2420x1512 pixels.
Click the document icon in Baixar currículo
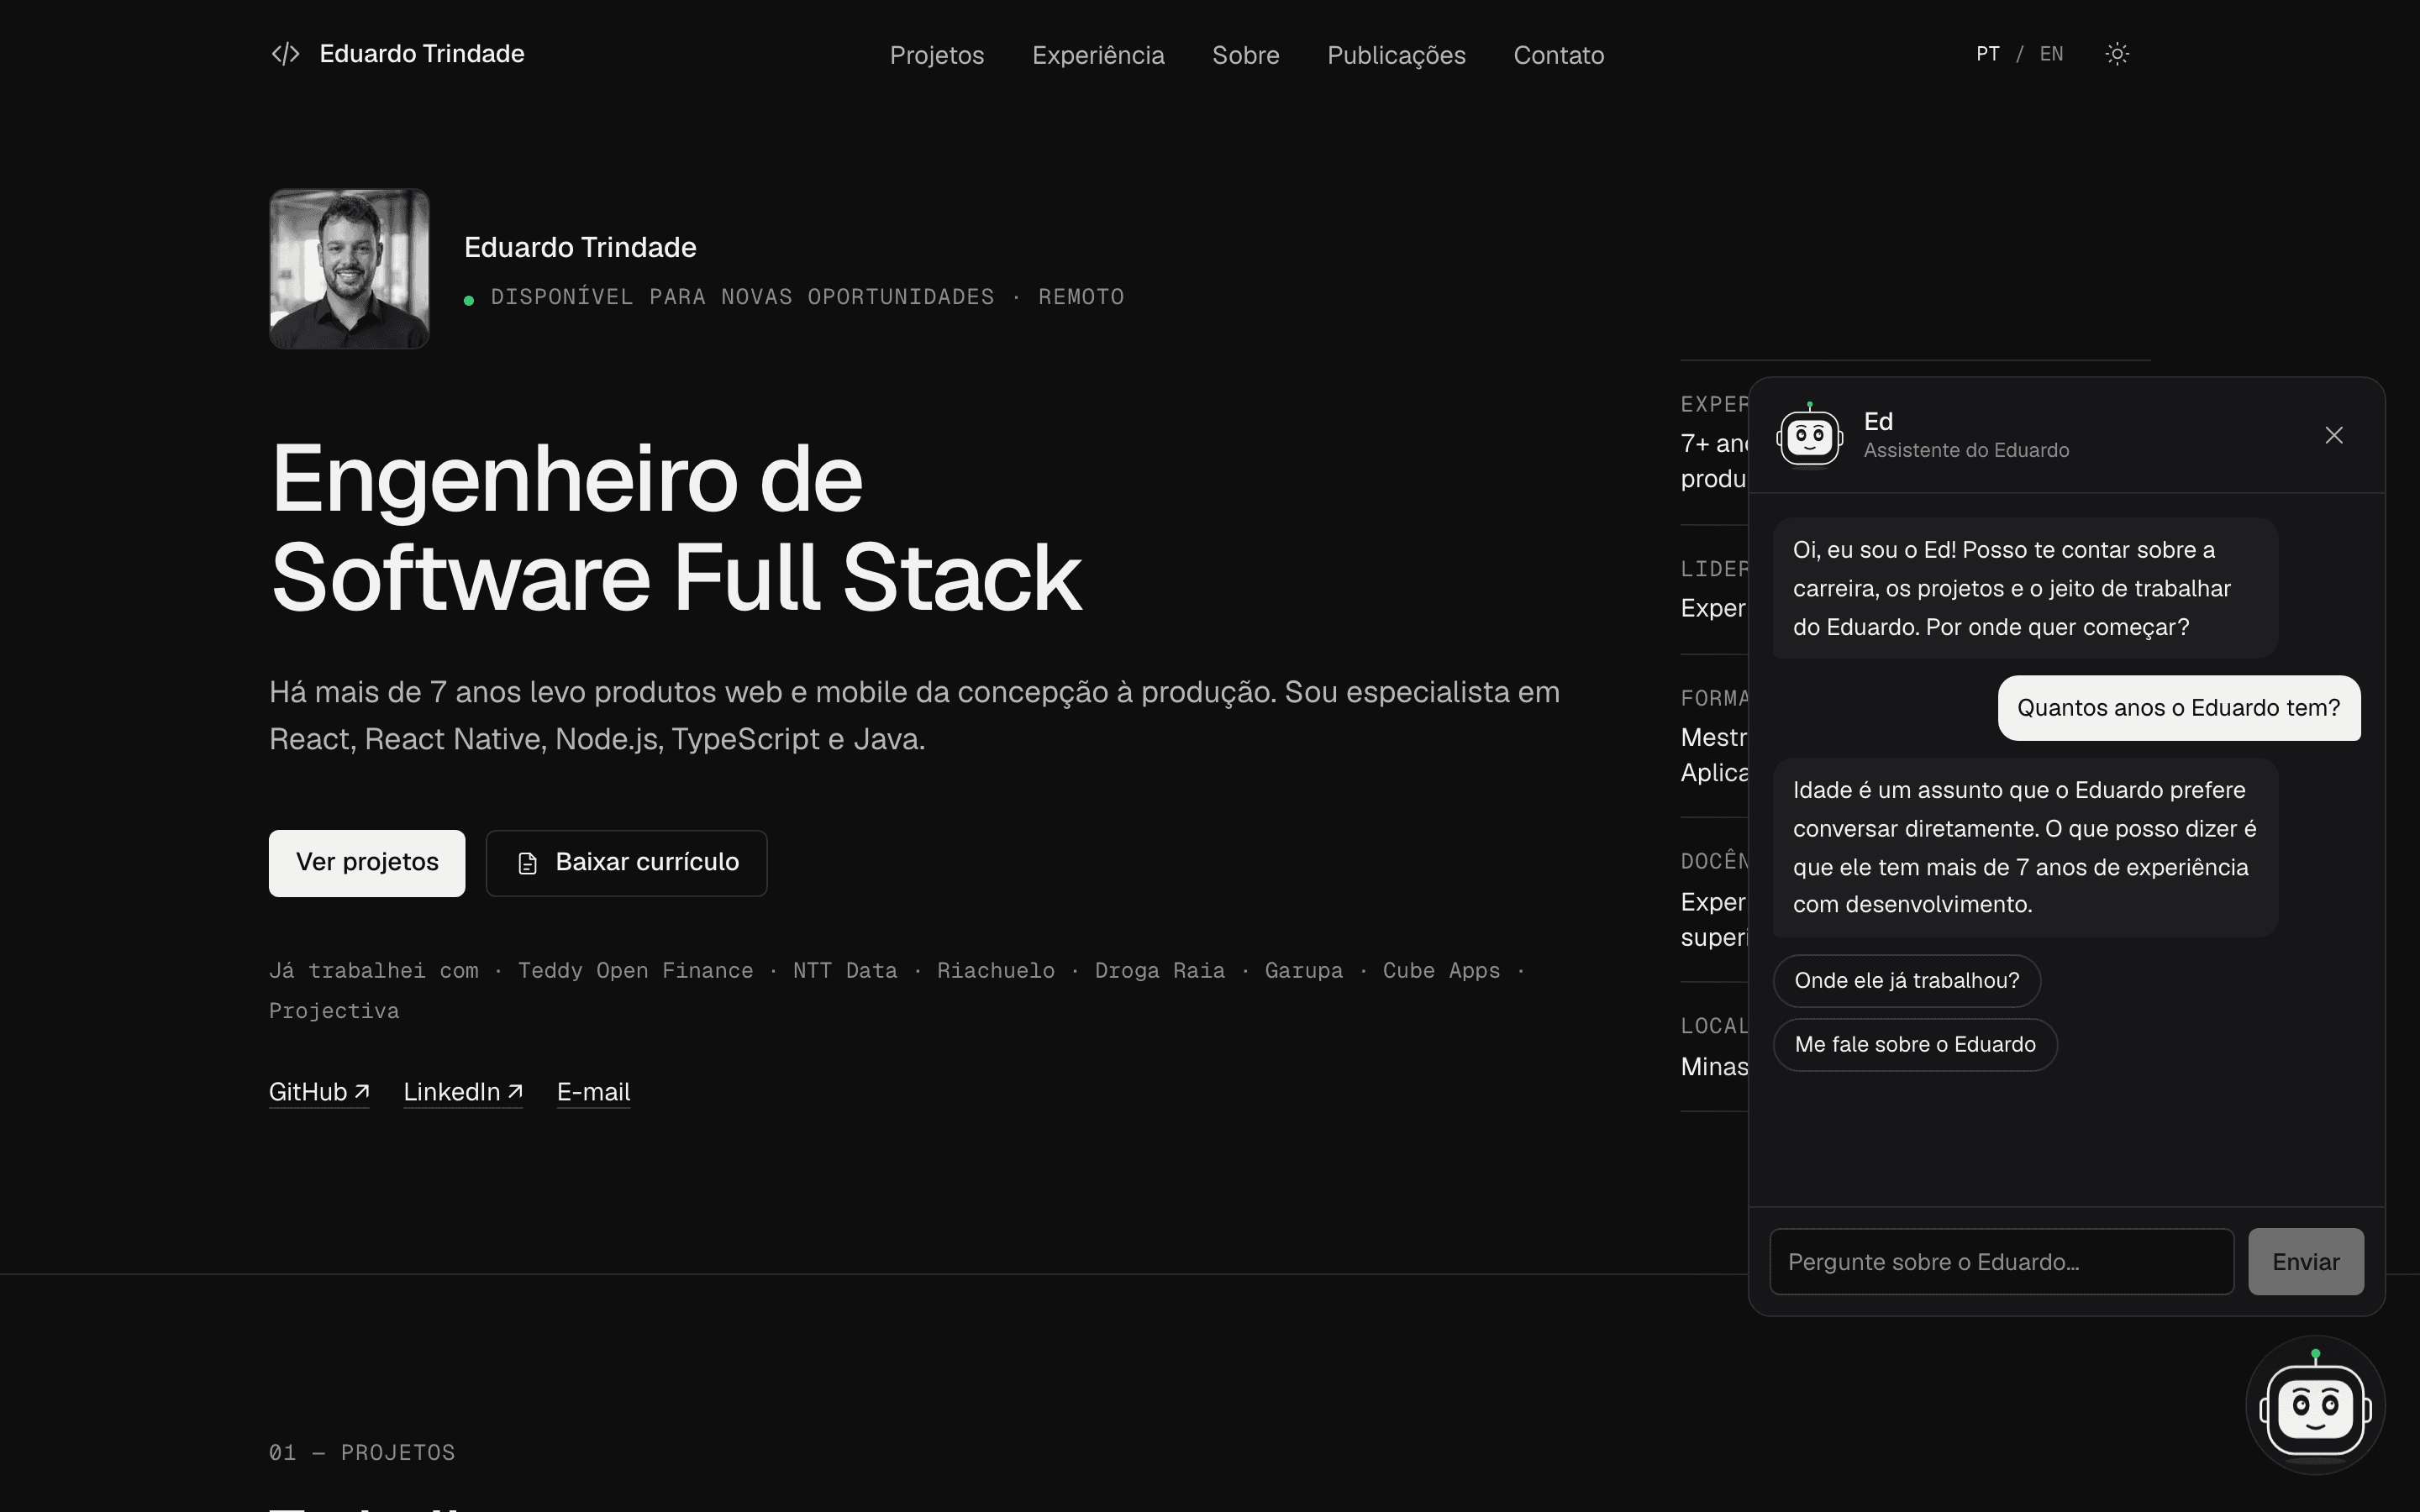pos(528,863)
